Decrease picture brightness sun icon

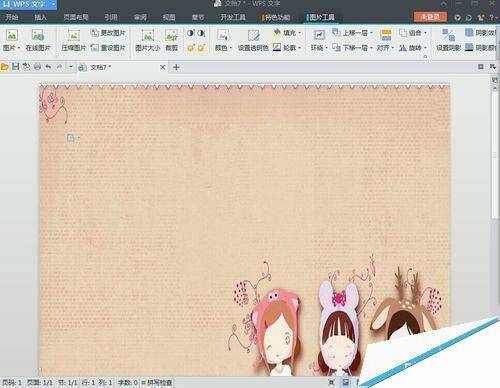click(201, 48)
